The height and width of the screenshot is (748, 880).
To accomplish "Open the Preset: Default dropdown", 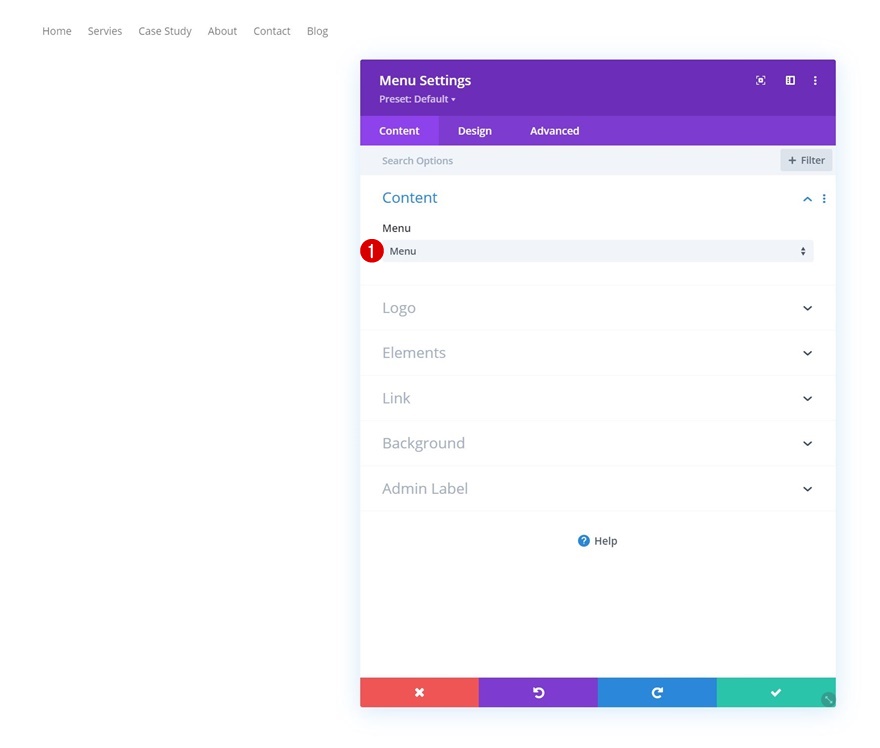I will tap(417, 99).
